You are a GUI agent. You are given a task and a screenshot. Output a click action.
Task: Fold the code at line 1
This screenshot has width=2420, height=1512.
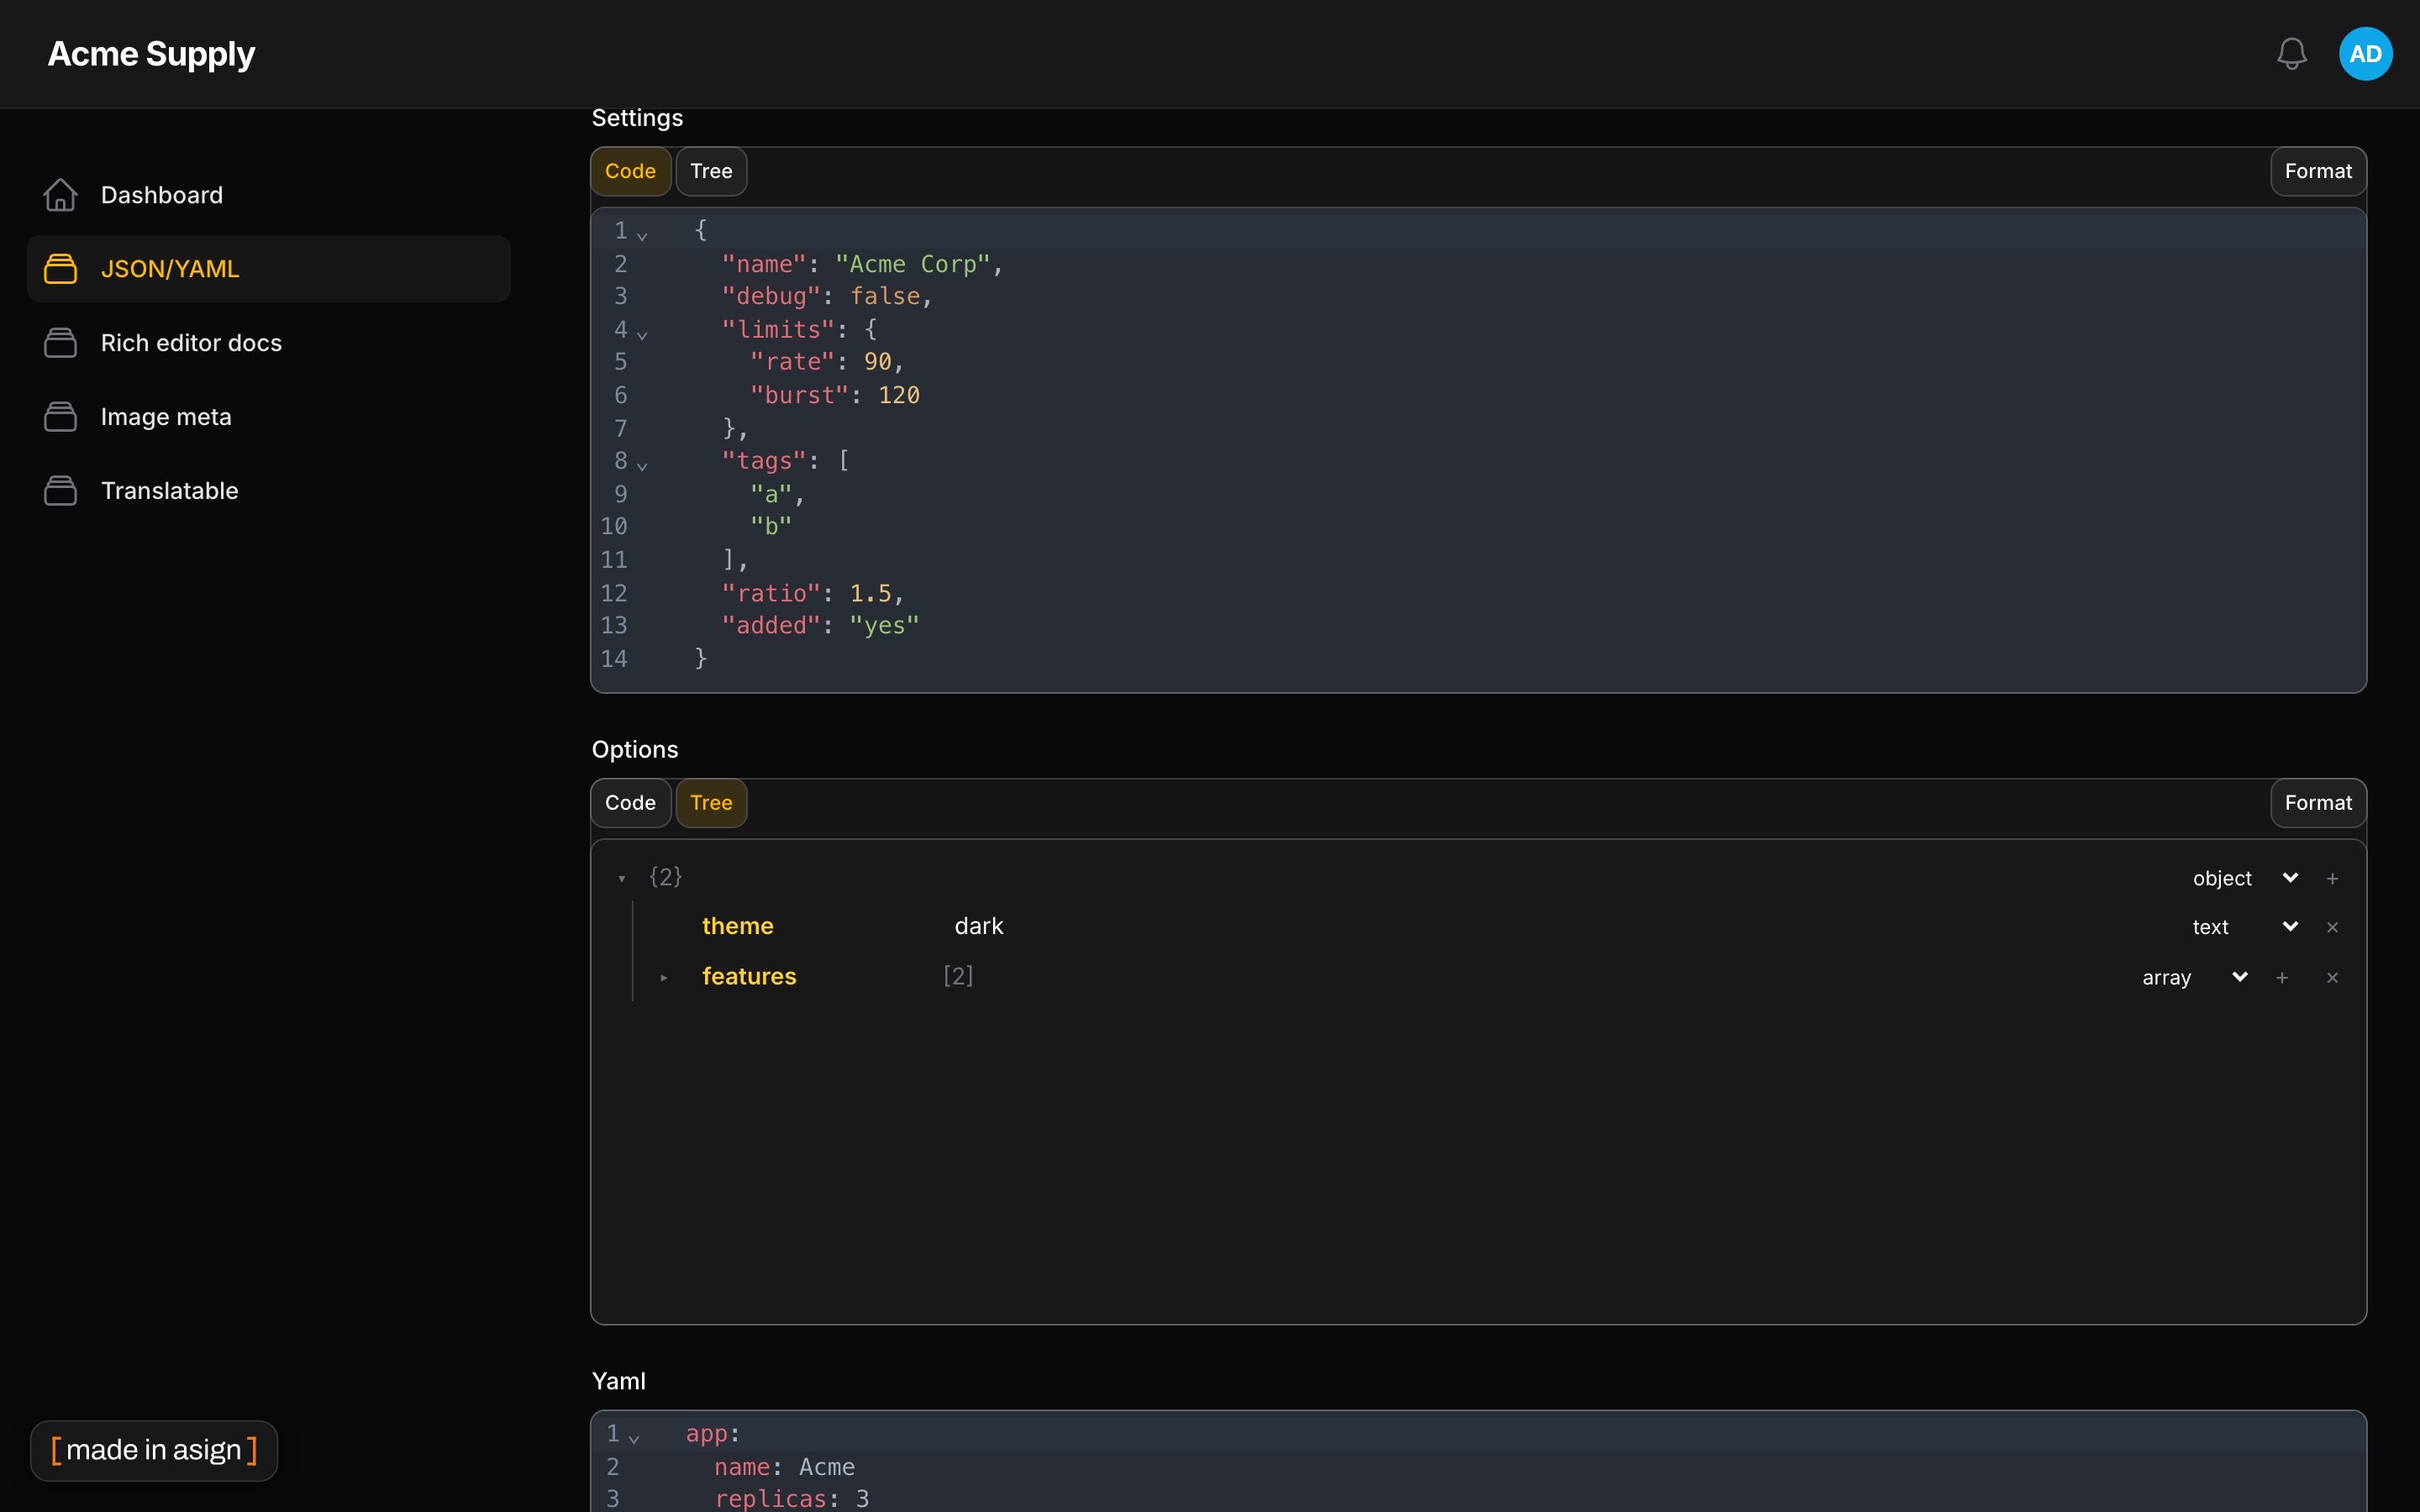[x=642, y=235]
